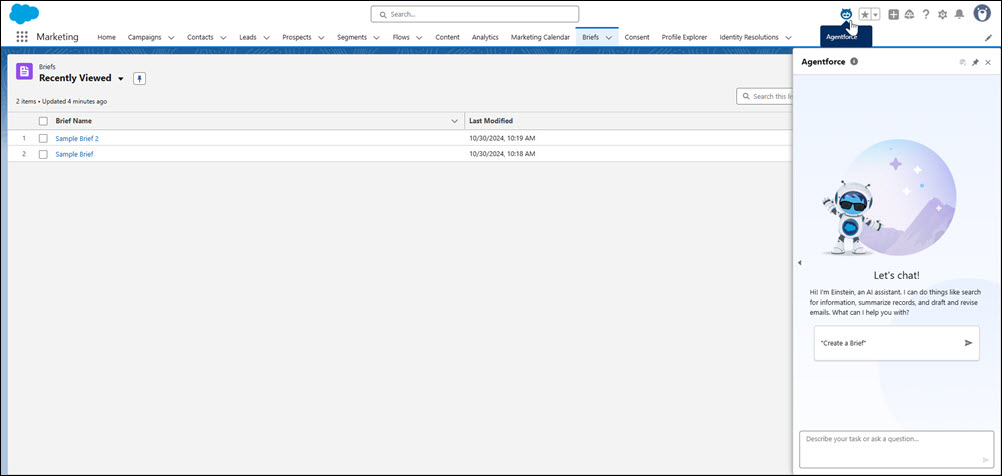Pin the Agentforce panel

975,63
